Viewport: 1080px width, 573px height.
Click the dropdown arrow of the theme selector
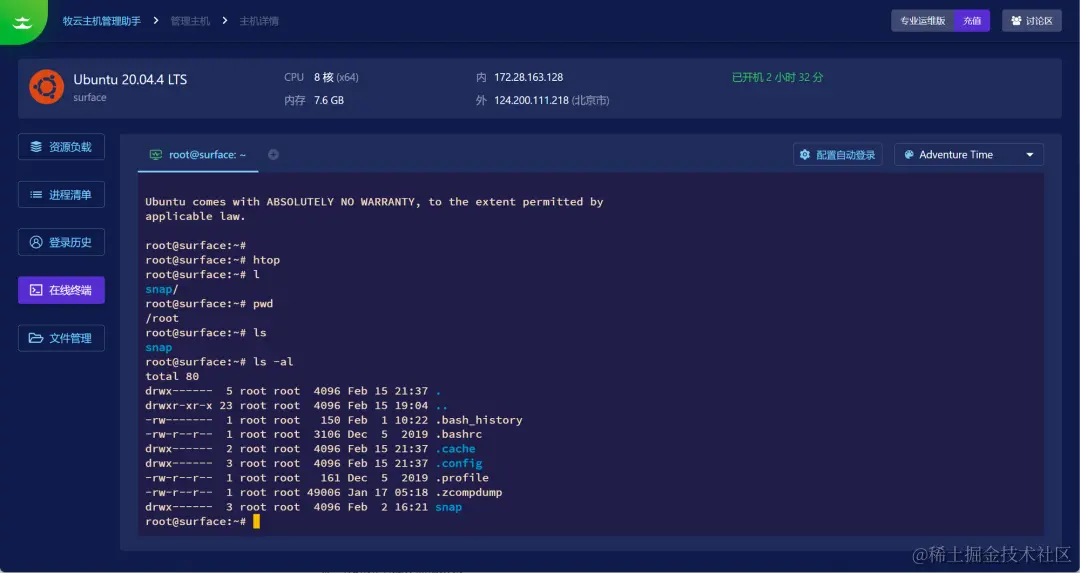click(x=1030, y=155)
